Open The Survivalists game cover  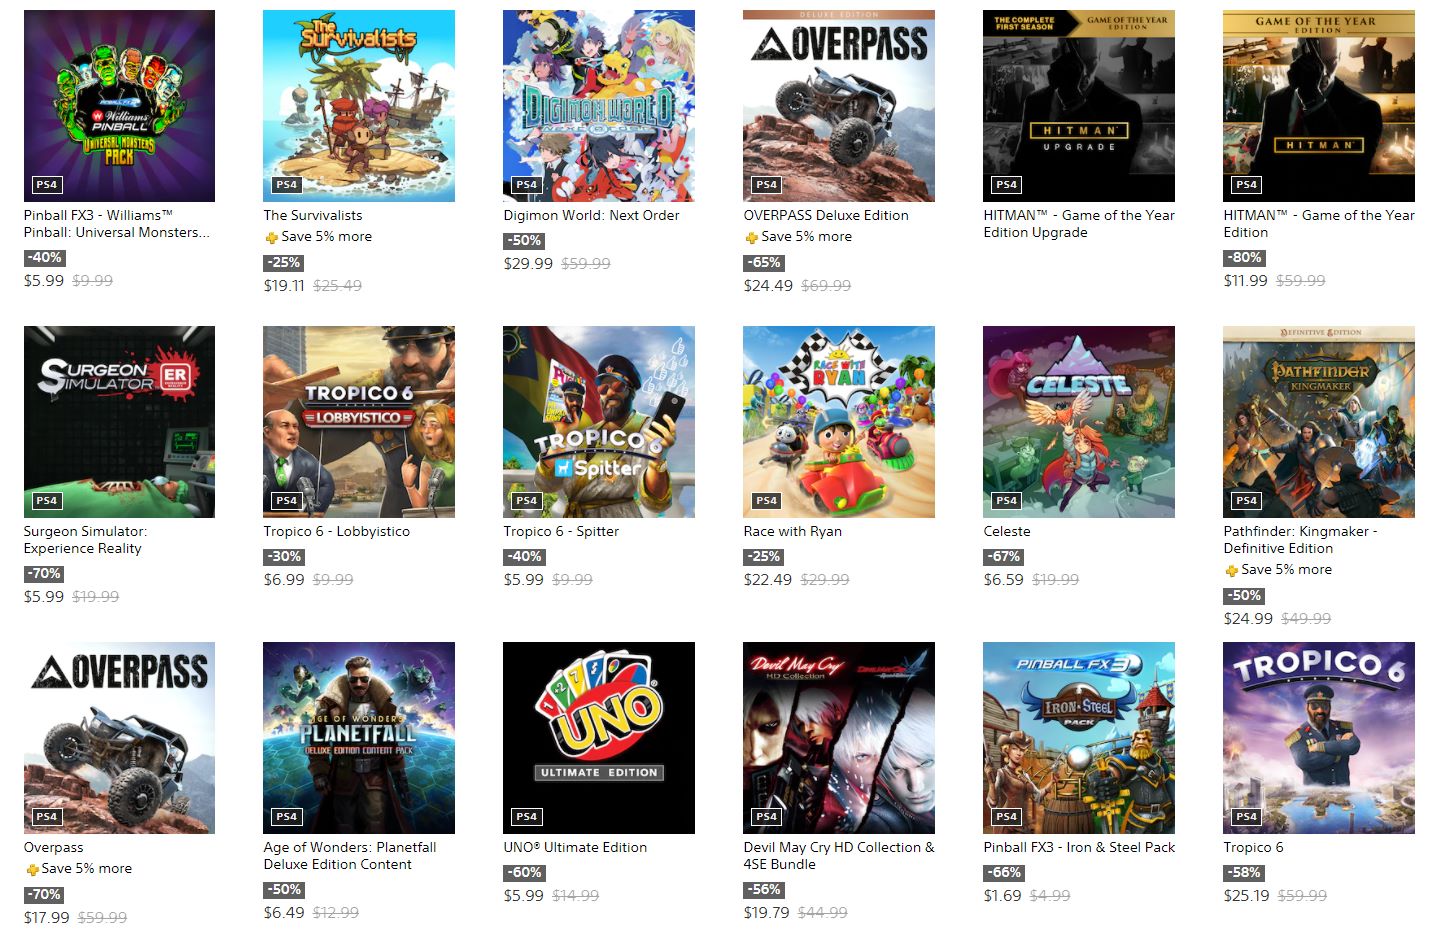[359, 106]
